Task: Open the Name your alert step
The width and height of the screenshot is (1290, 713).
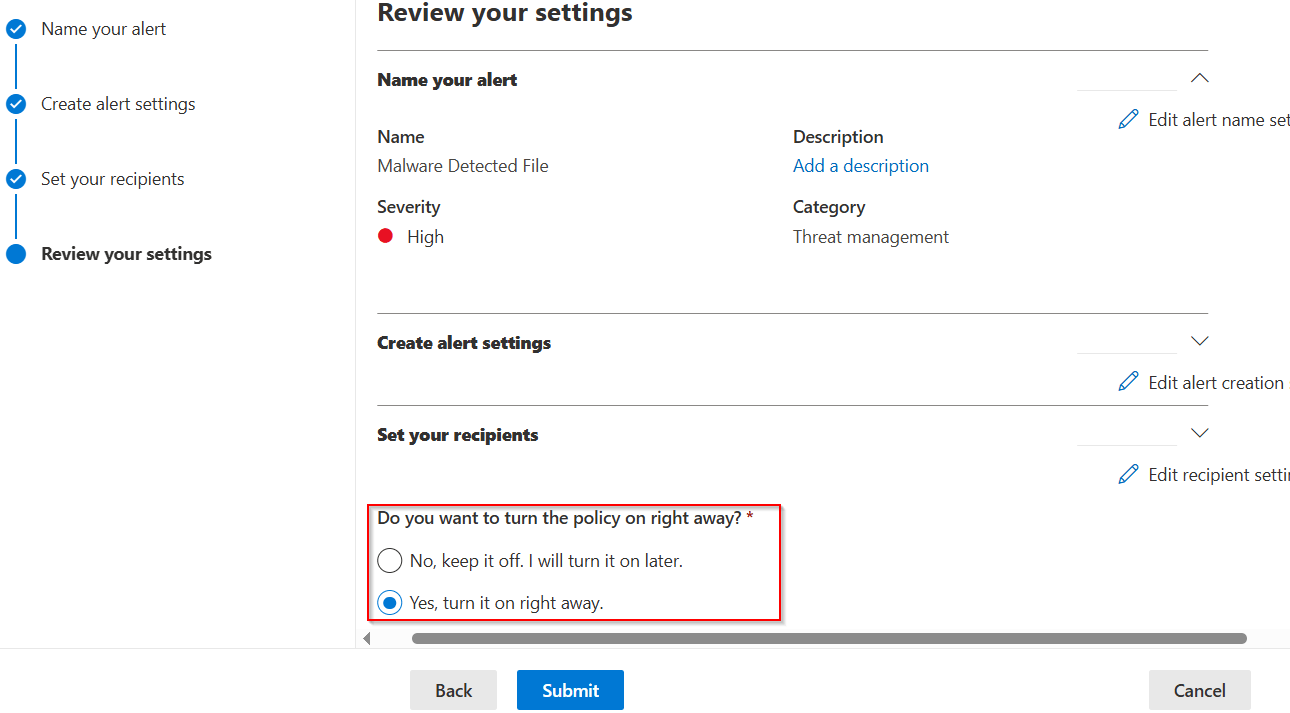Action: click(103, 28)
